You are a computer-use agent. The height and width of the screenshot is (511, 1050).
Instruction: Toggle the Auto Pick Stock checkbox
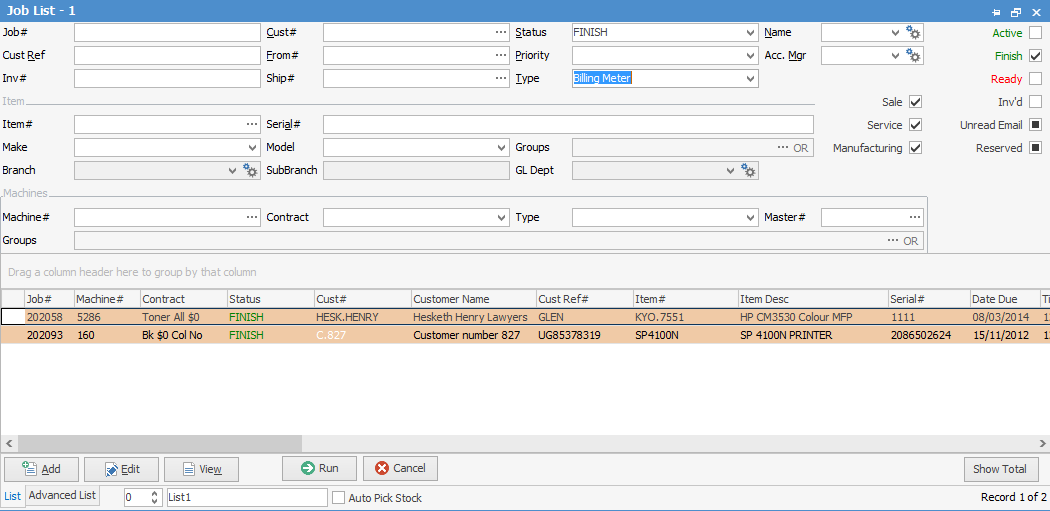click(x=339, y=498)
